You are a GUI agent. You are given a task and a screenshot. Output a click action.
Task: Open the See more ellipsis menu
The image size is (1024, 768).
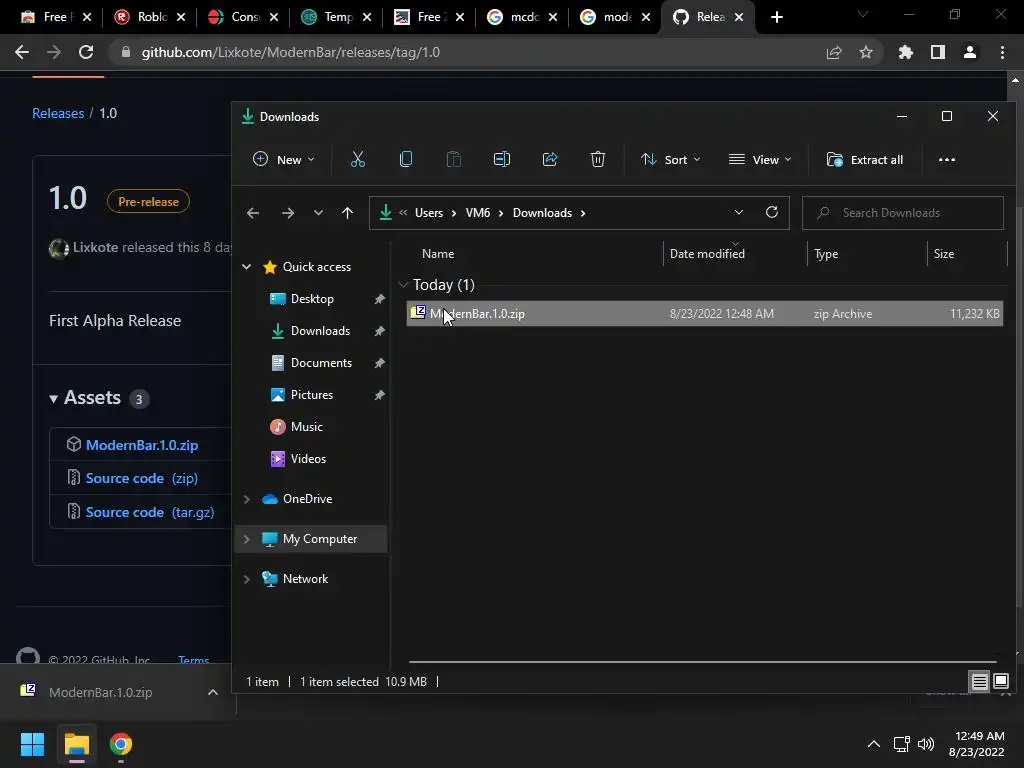tap(947, 159)
